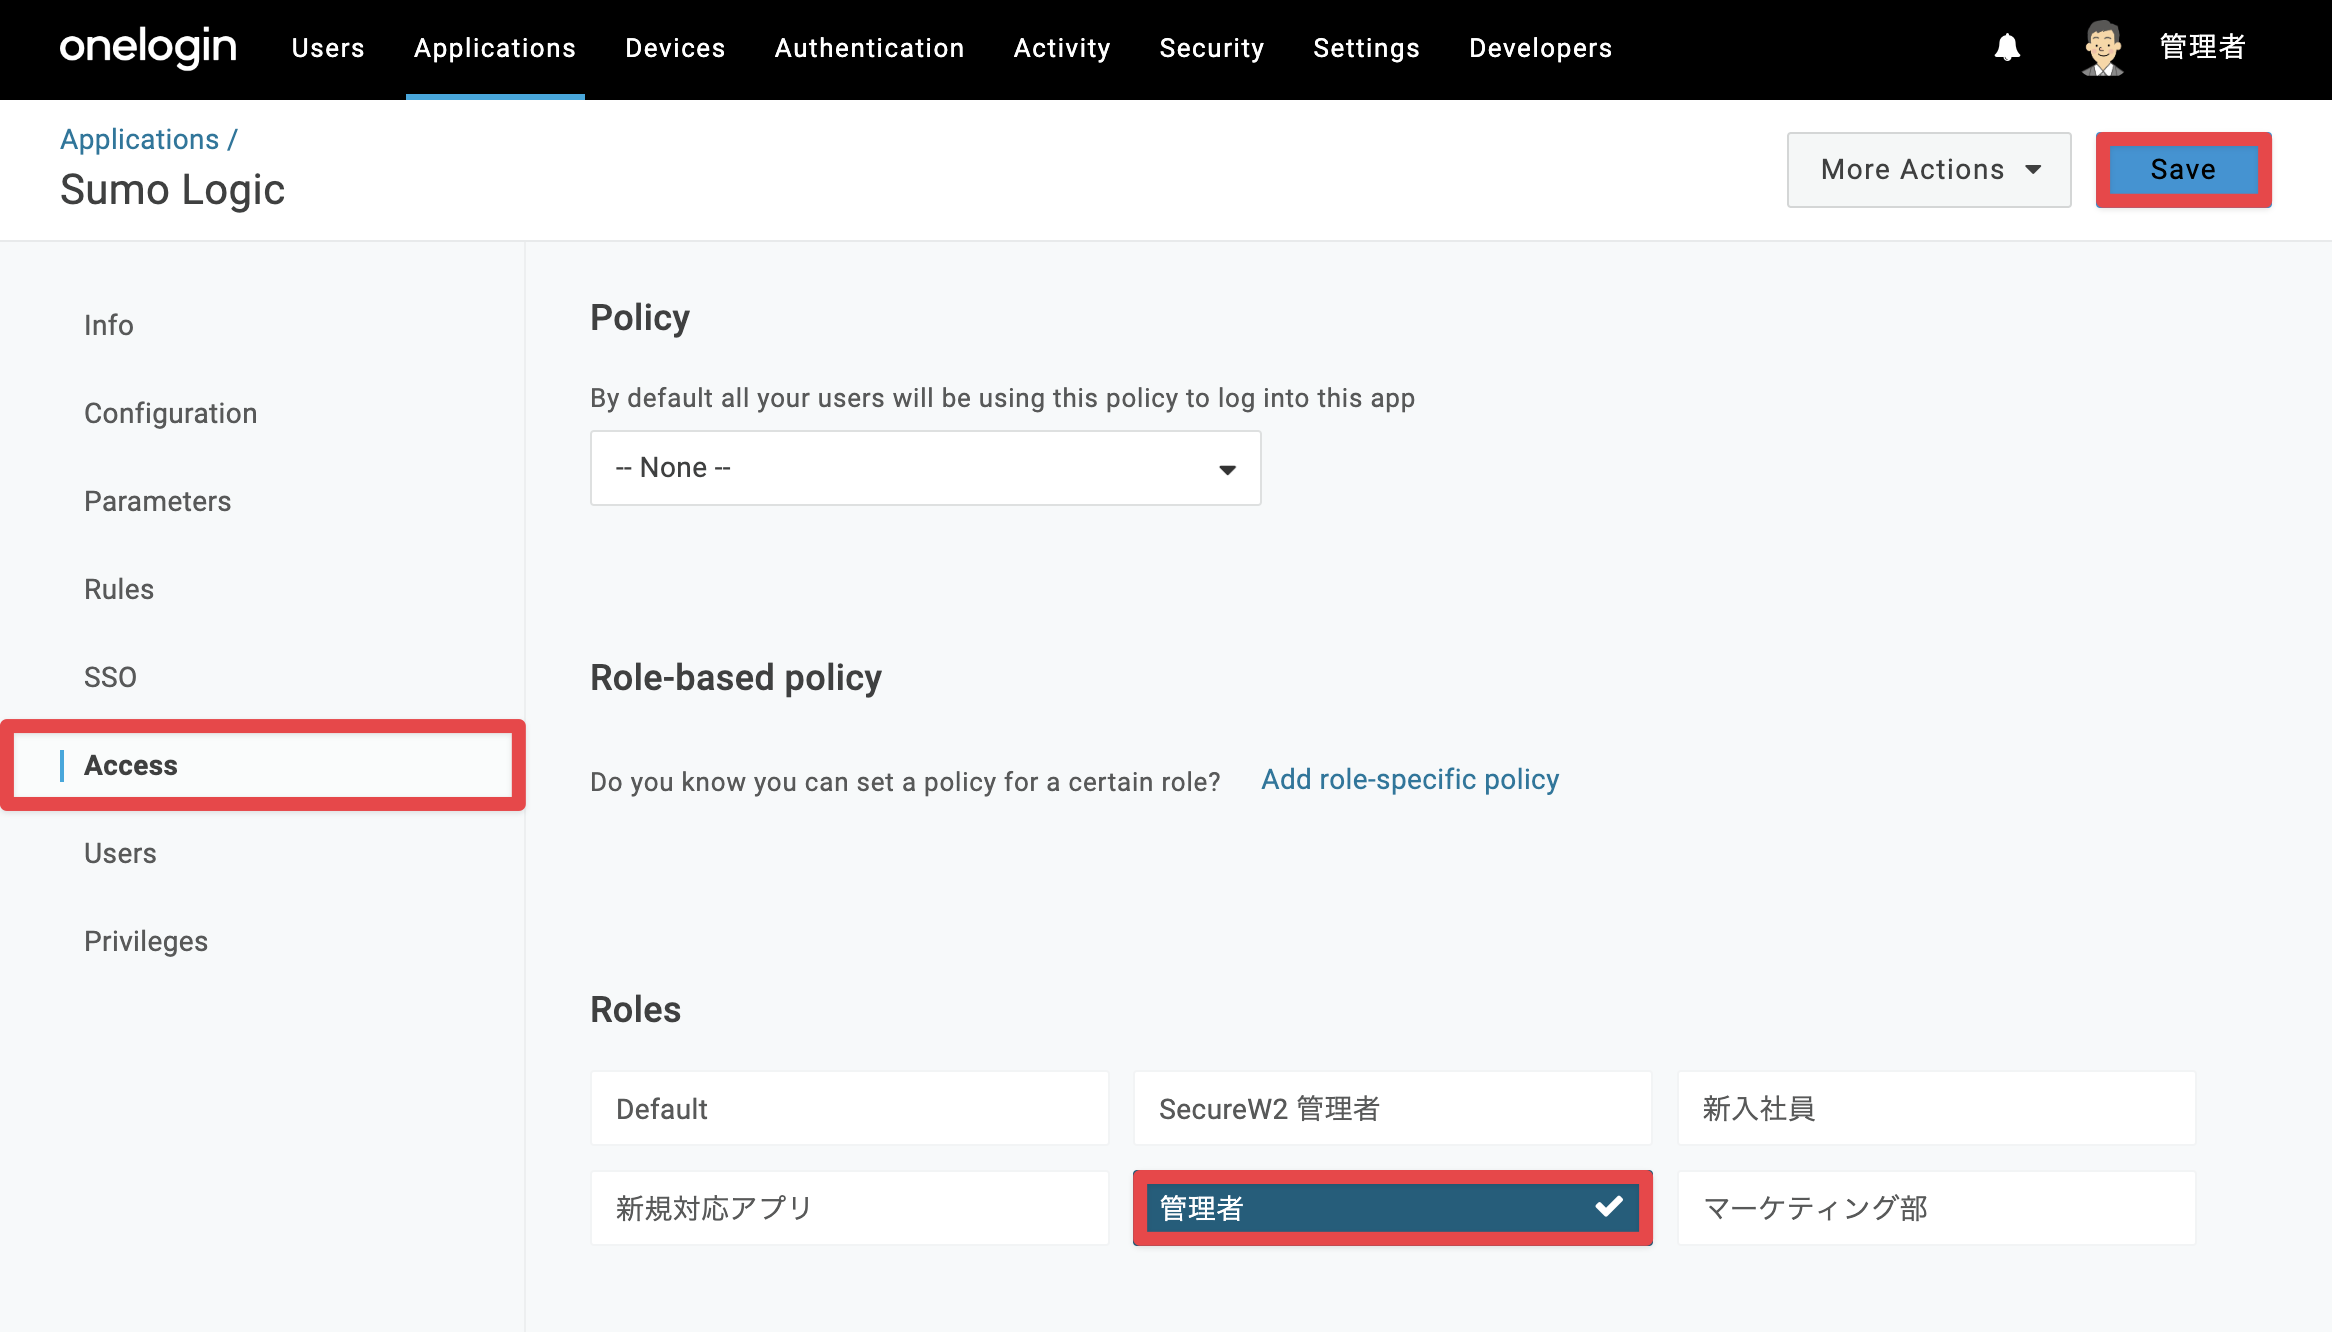This screenshot has width=2332, height=1332.
Task: Open the Applications navigation menu
Action: click(495, 48)
